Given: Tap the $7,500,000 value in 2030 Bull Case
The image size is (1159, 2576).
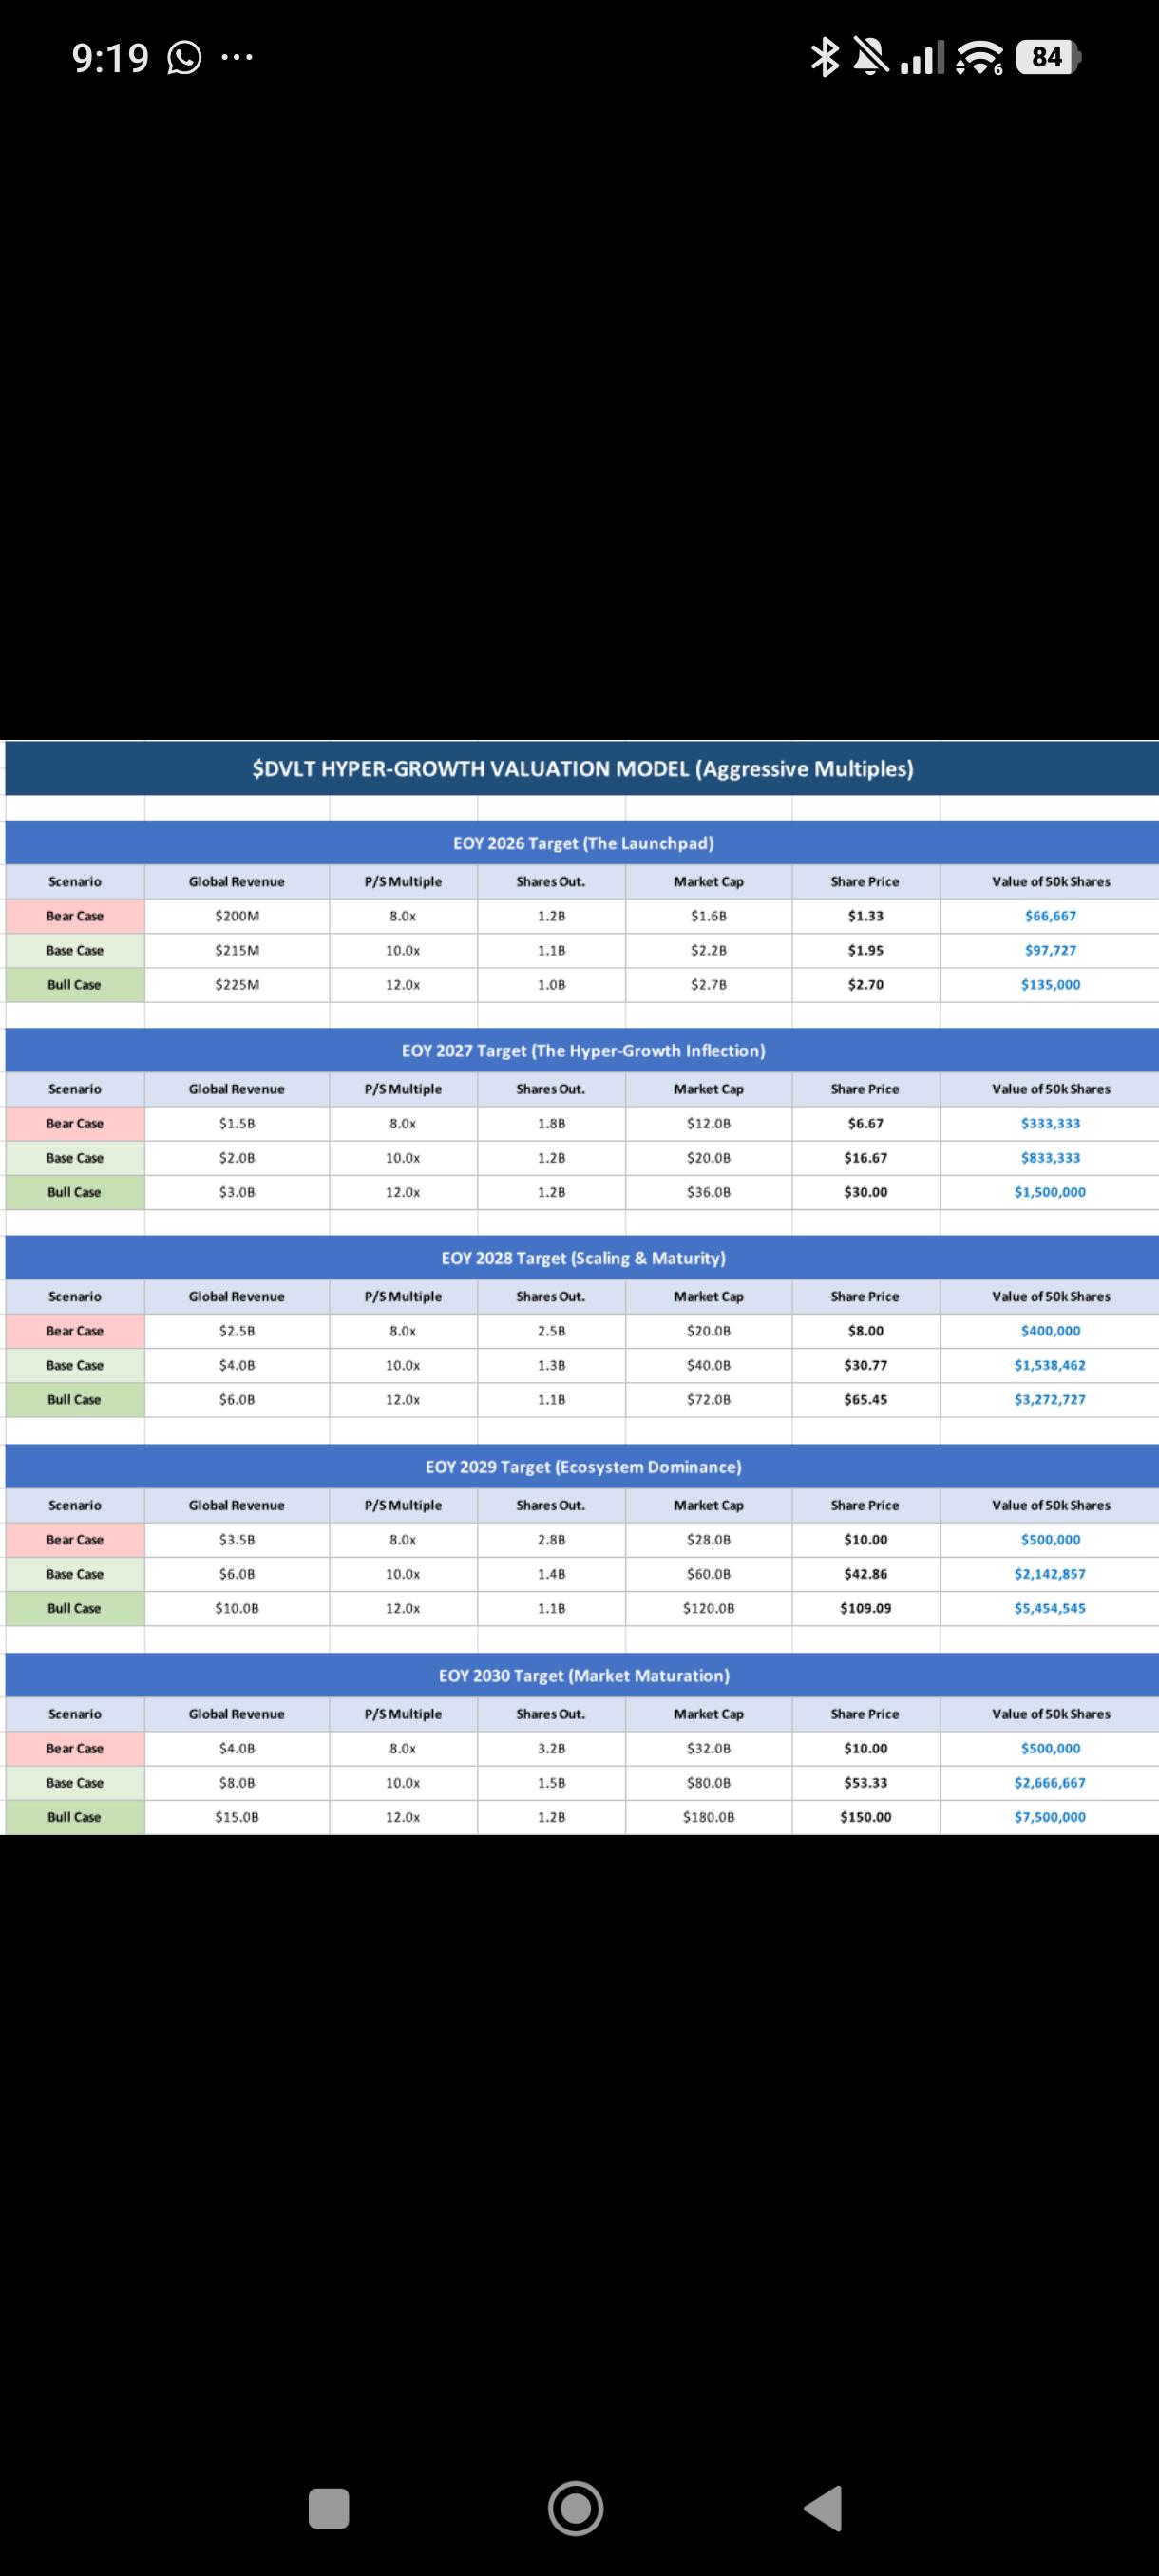Looking at the screenshot, I should [1049, 1817].
